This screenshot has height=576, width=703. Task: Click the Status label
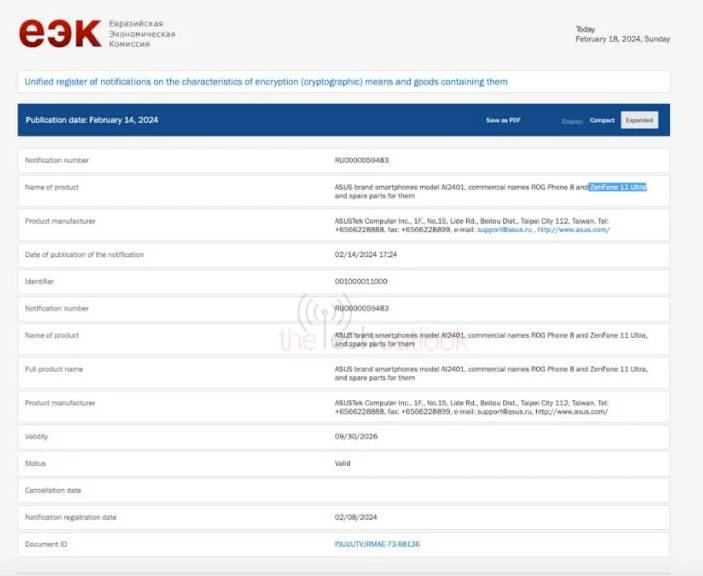click(35, 463)
